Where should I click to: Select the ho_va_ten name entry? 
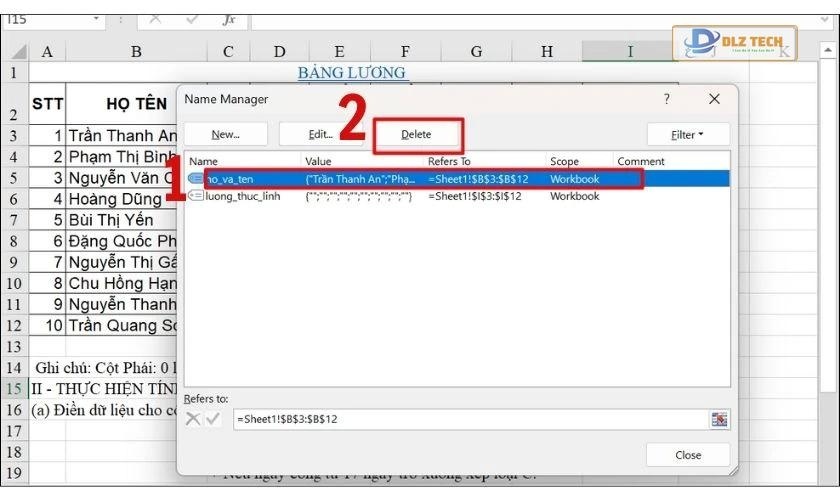tap(230, 179)
